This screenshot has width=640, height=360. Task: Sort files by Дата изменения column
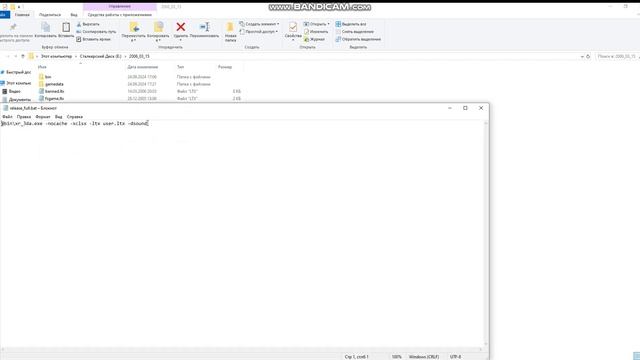tap(142, 67)
